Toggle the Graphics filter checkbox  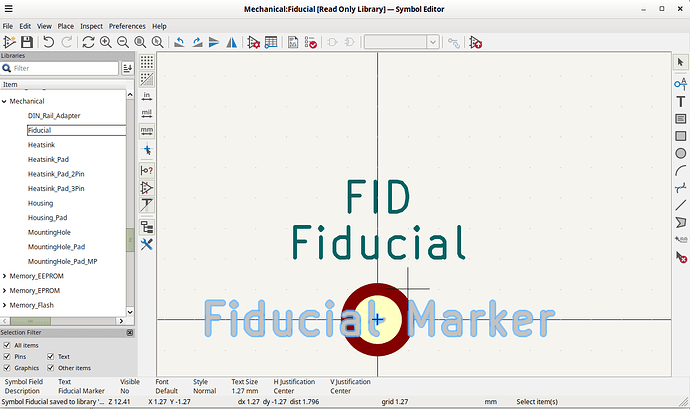(x=8, y=368)
